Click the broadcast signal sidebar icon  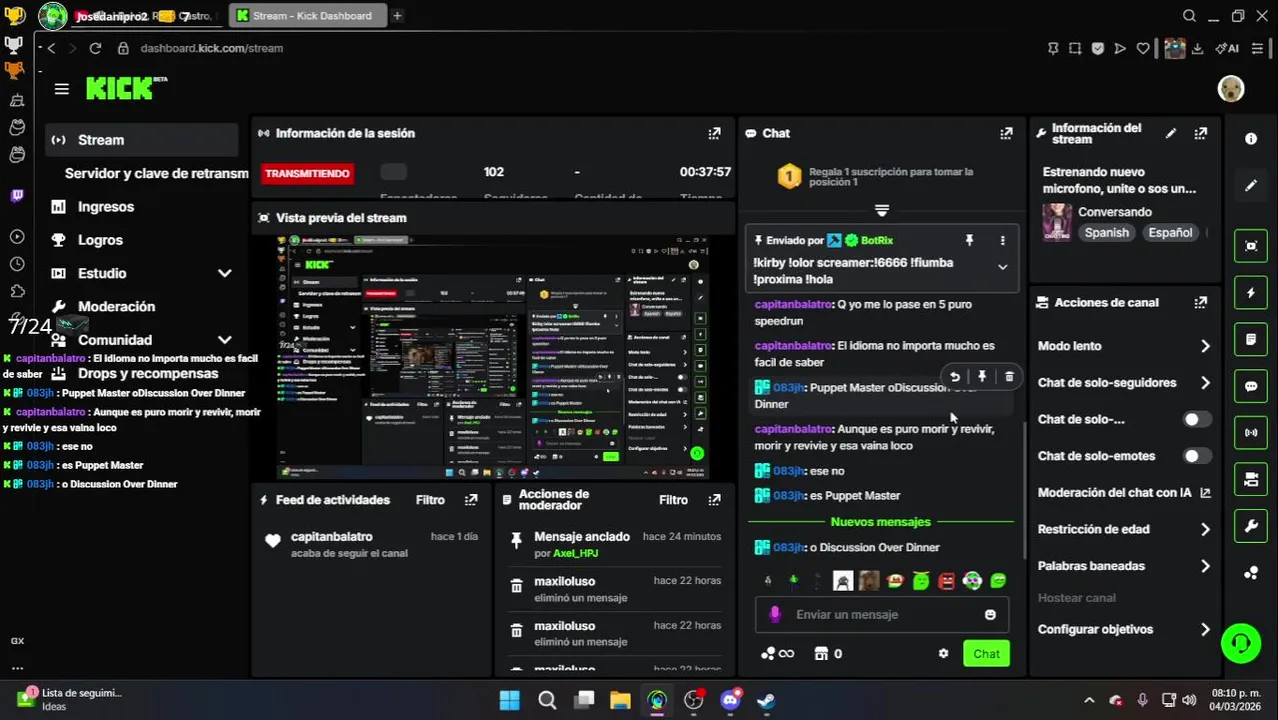1251,433
